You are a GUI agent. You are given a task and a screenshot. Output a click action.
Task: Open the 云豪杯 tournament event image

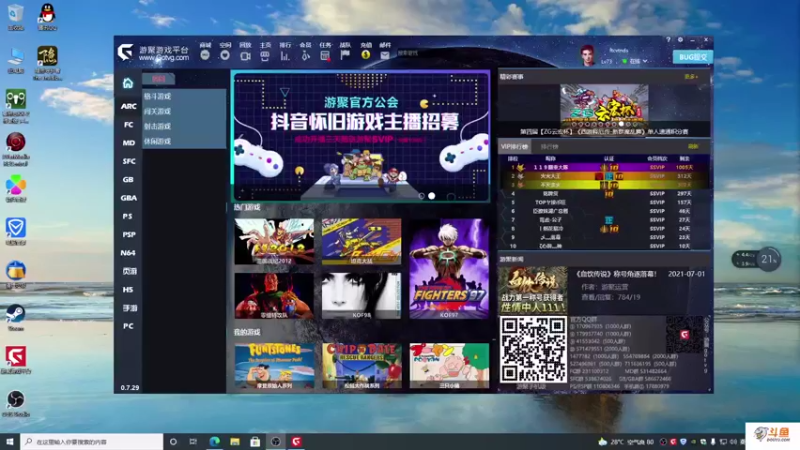click(x=604, y=106)
